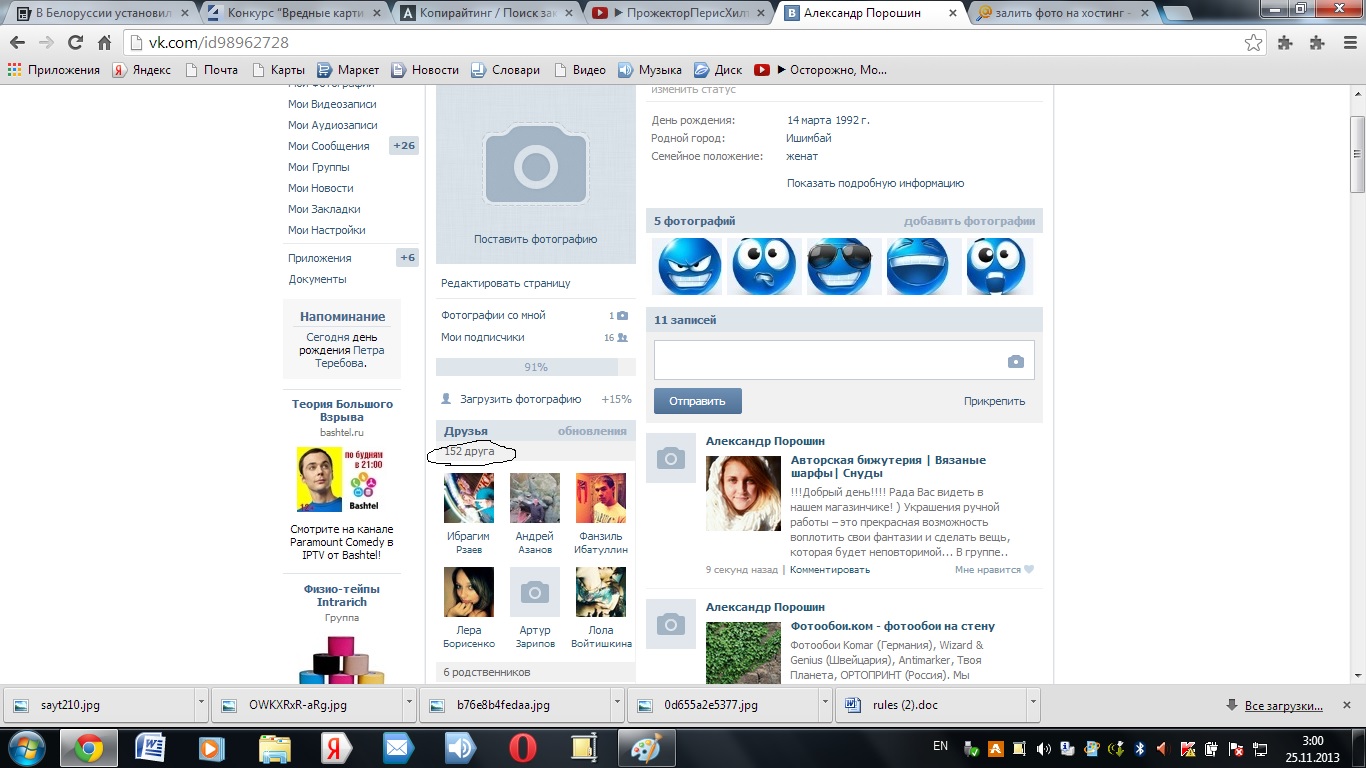Open Документы in left menu

click(x=317, y=279)
